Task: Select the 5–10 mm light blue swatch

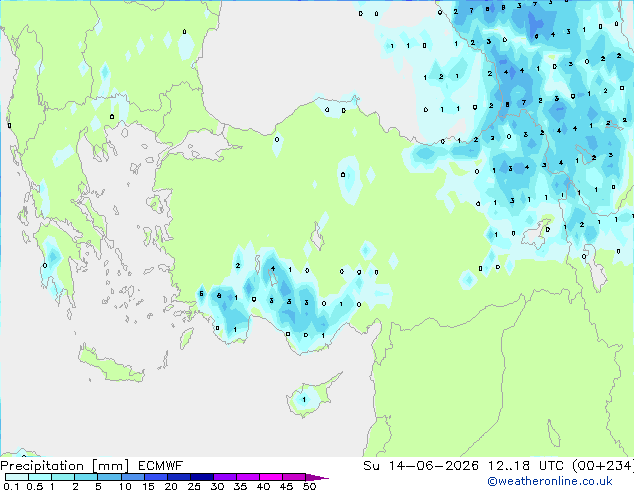Action: click(109, 477)
